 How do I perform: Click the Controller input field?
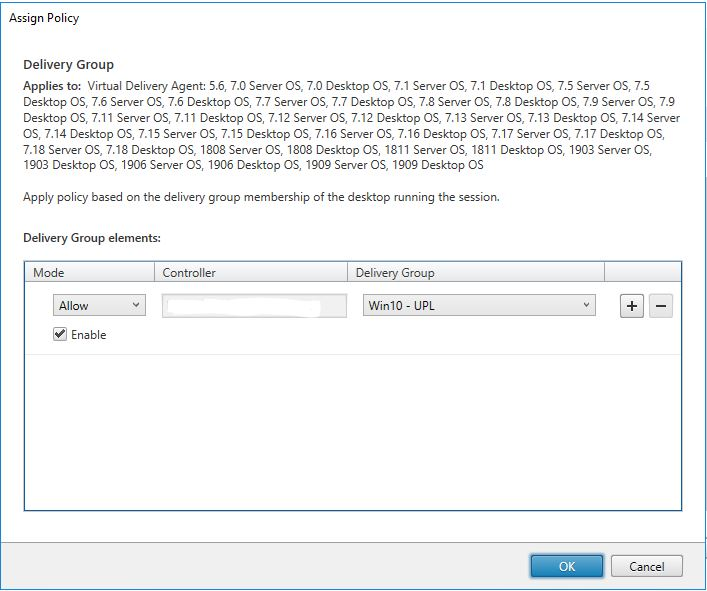coord(254,306)
